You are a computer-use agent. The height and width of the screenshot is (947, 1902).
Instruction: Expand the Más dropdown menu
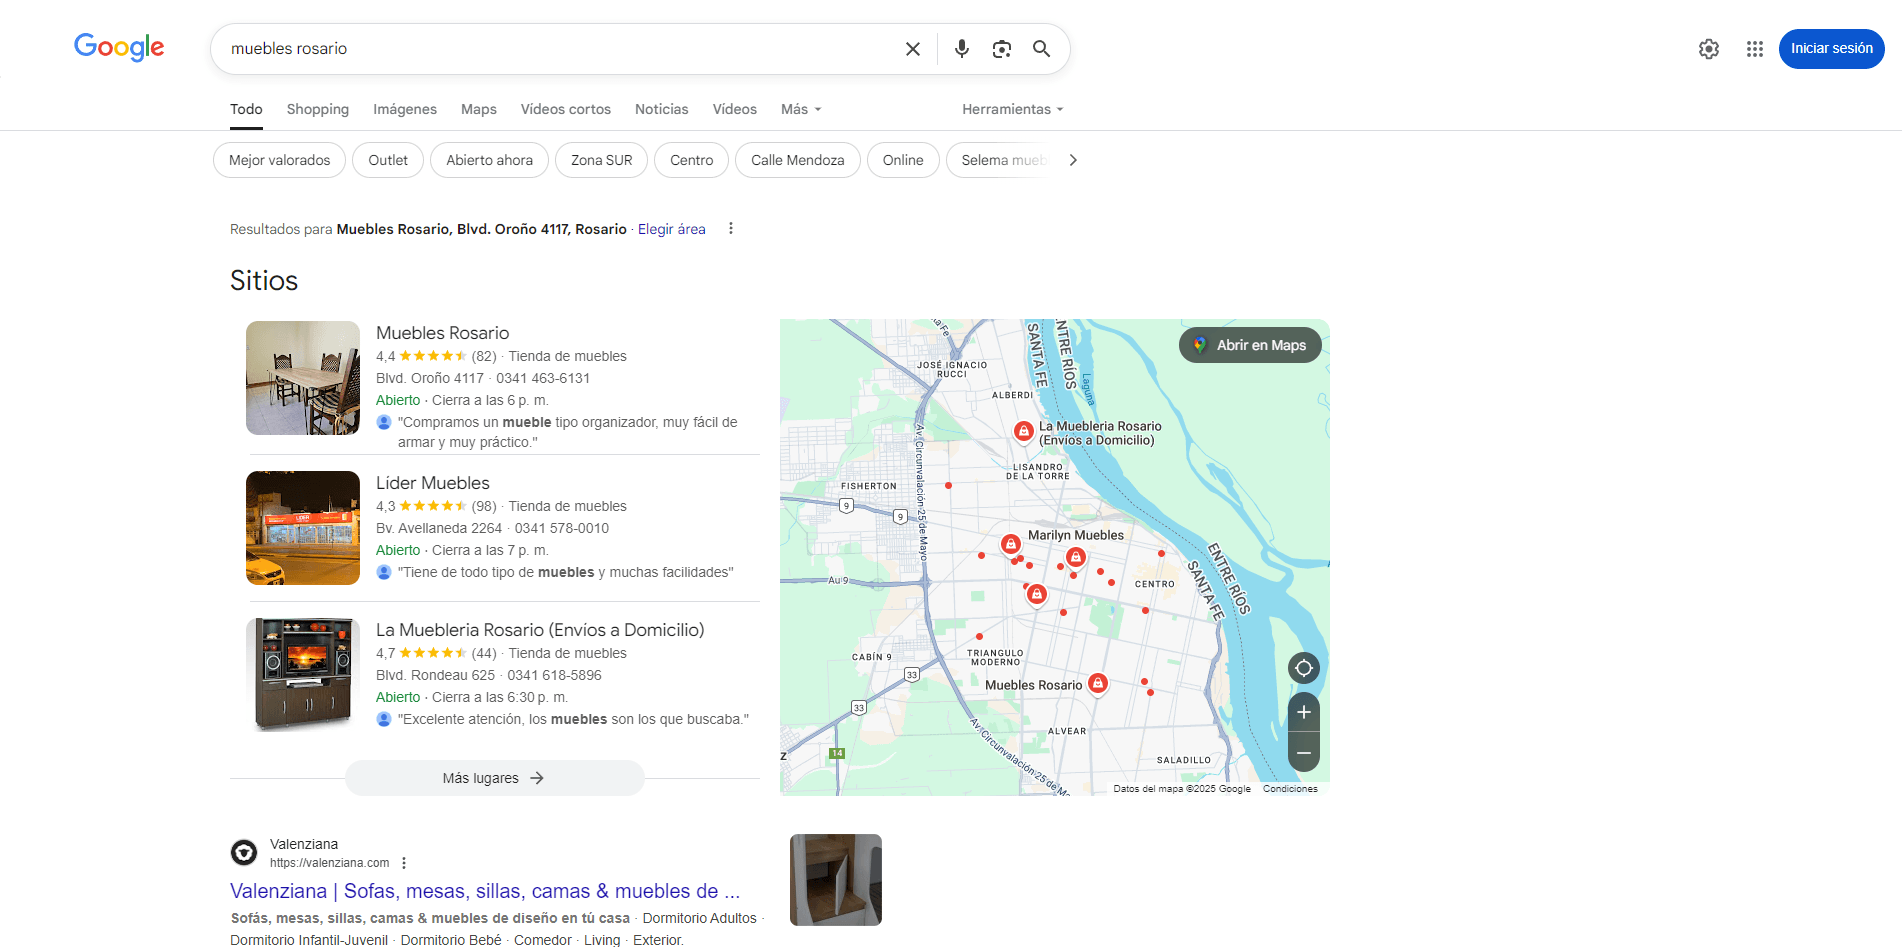click(801, 109)
